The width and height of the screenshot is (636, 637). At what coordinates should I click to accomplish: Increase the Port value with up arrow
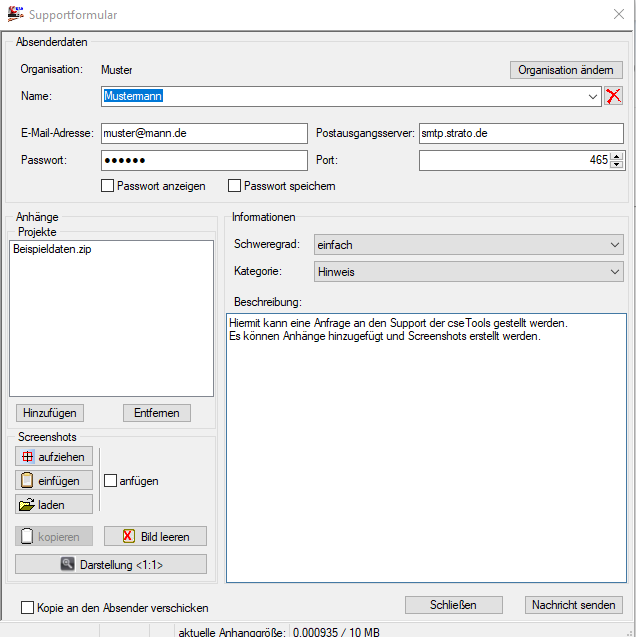616,156
